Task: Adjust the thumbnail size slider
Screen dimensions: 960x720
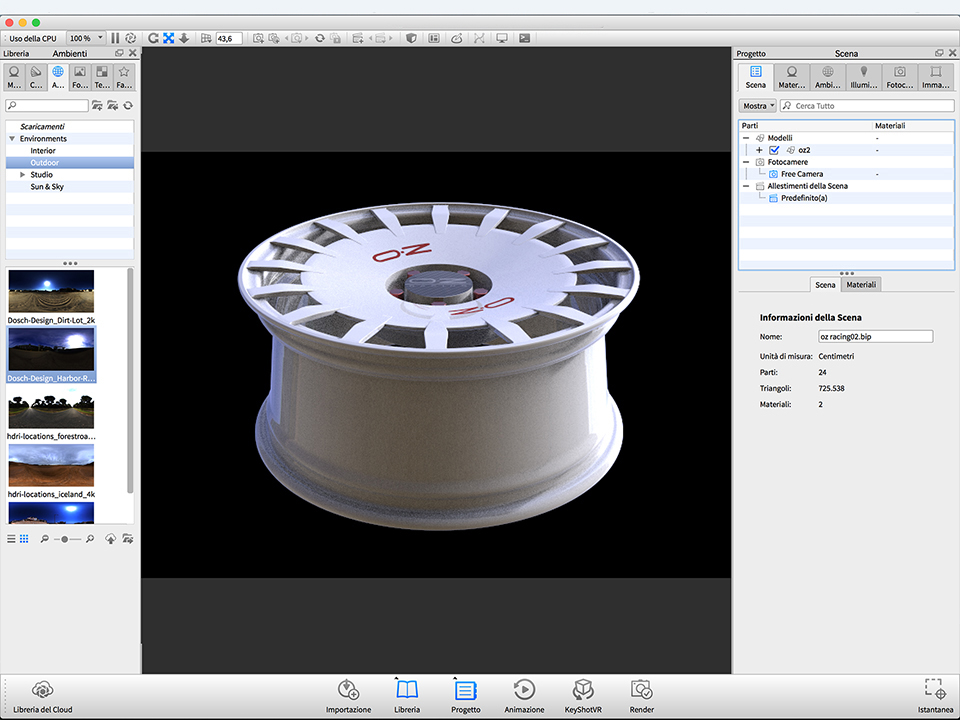Action: tap(66, 539)
